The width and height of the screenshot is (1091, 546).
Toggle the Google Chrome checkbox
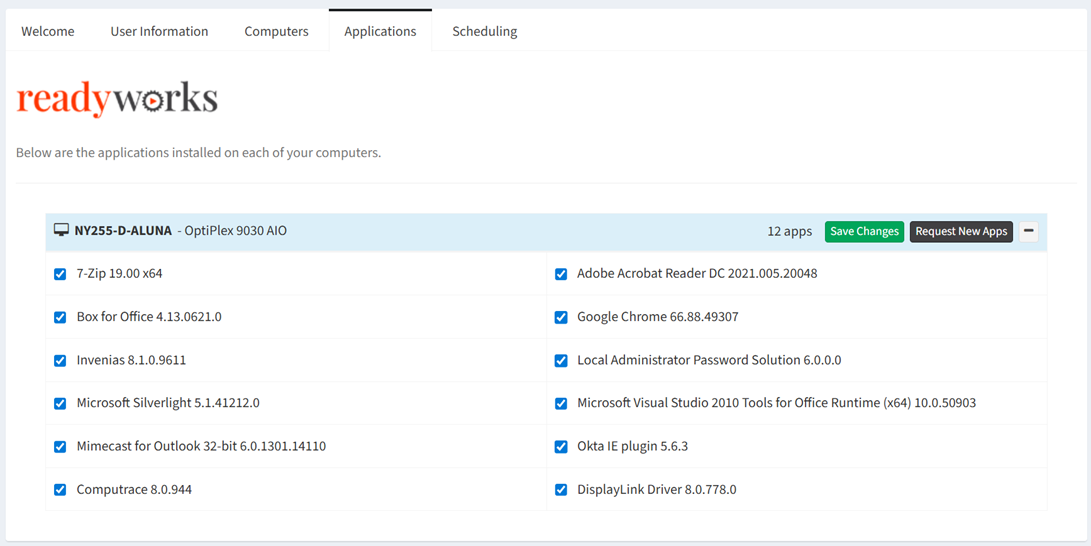coord(561,317)
